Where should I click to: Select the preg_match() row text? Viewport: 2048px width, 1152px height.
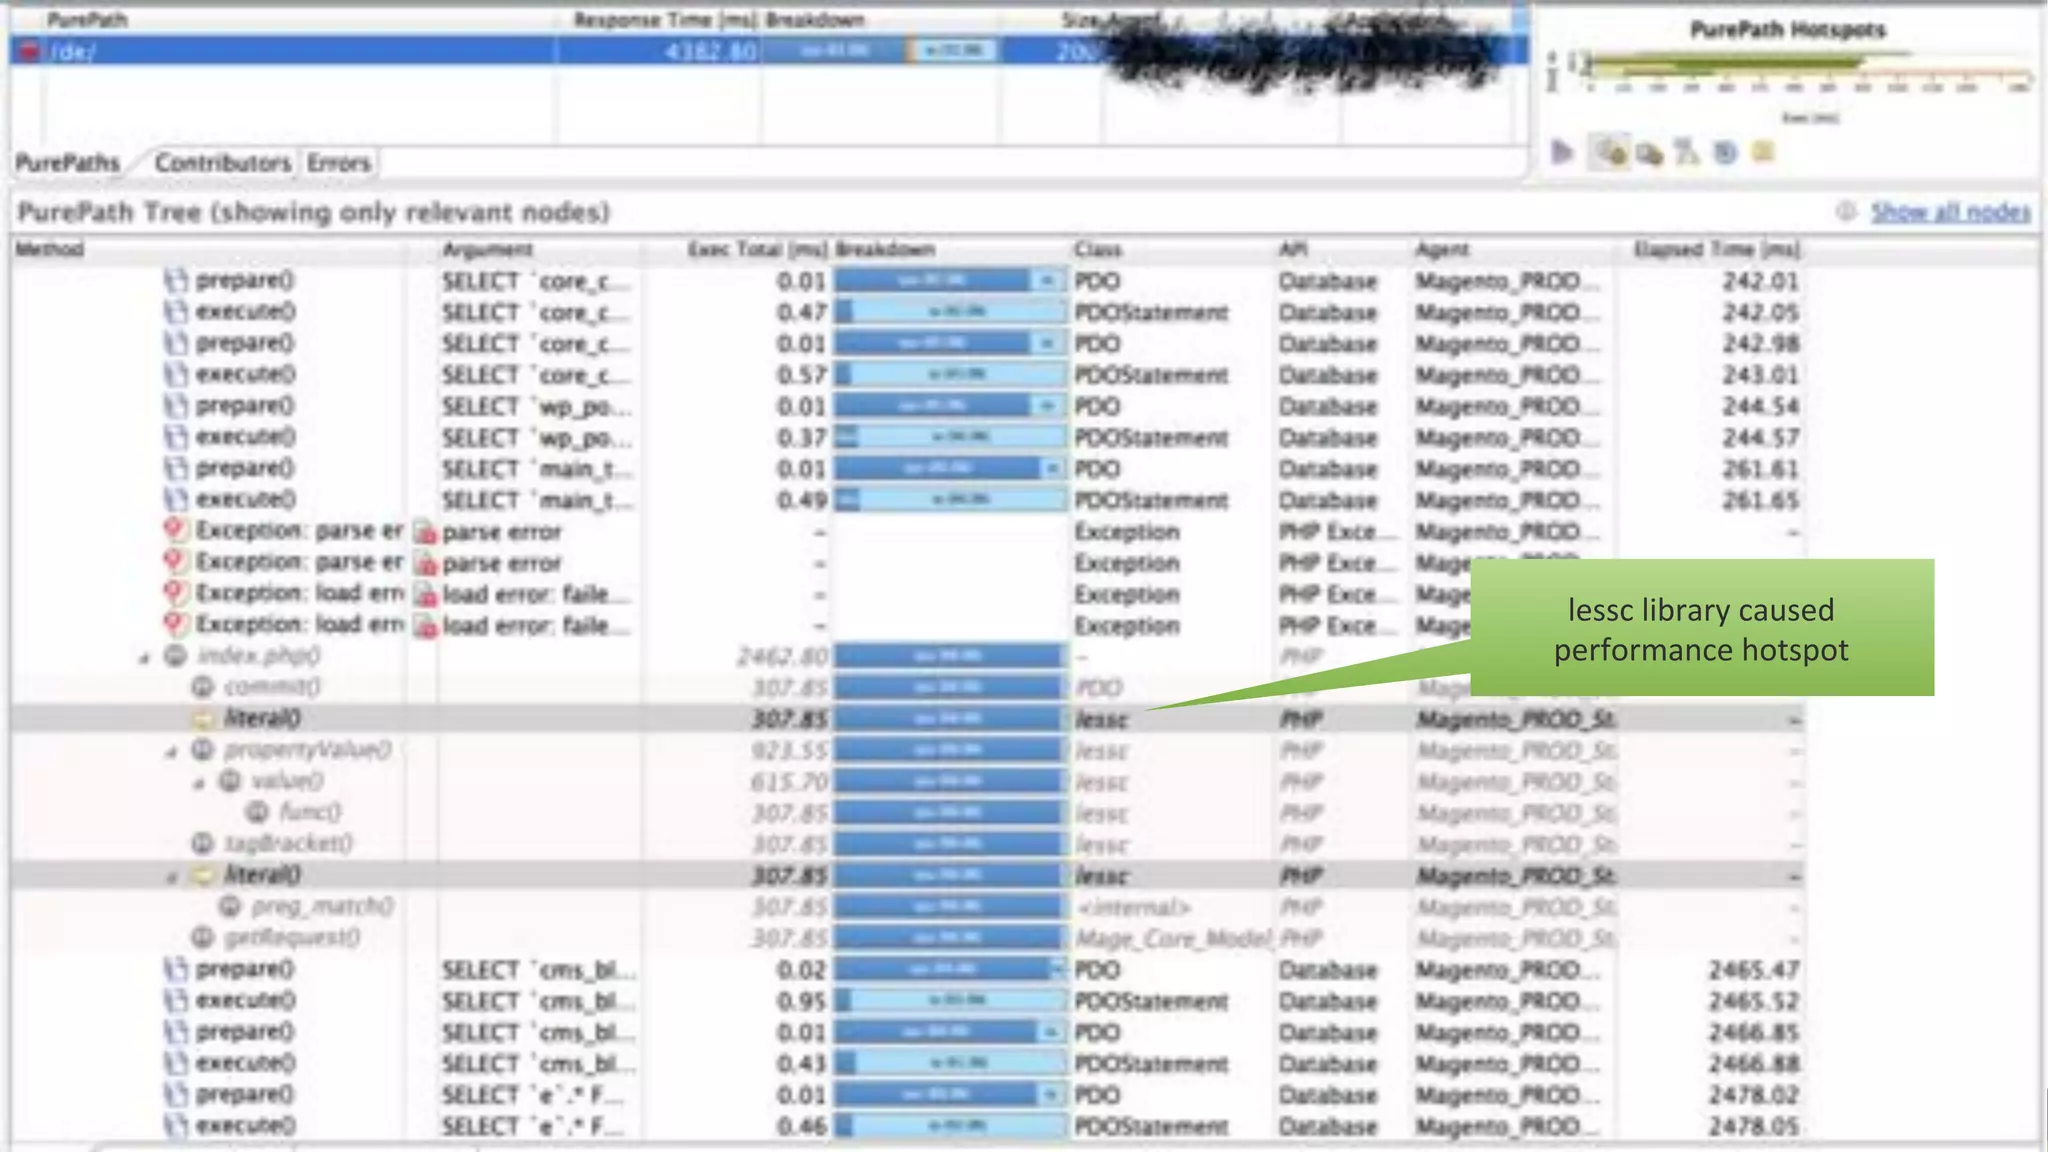pos(321,907)
